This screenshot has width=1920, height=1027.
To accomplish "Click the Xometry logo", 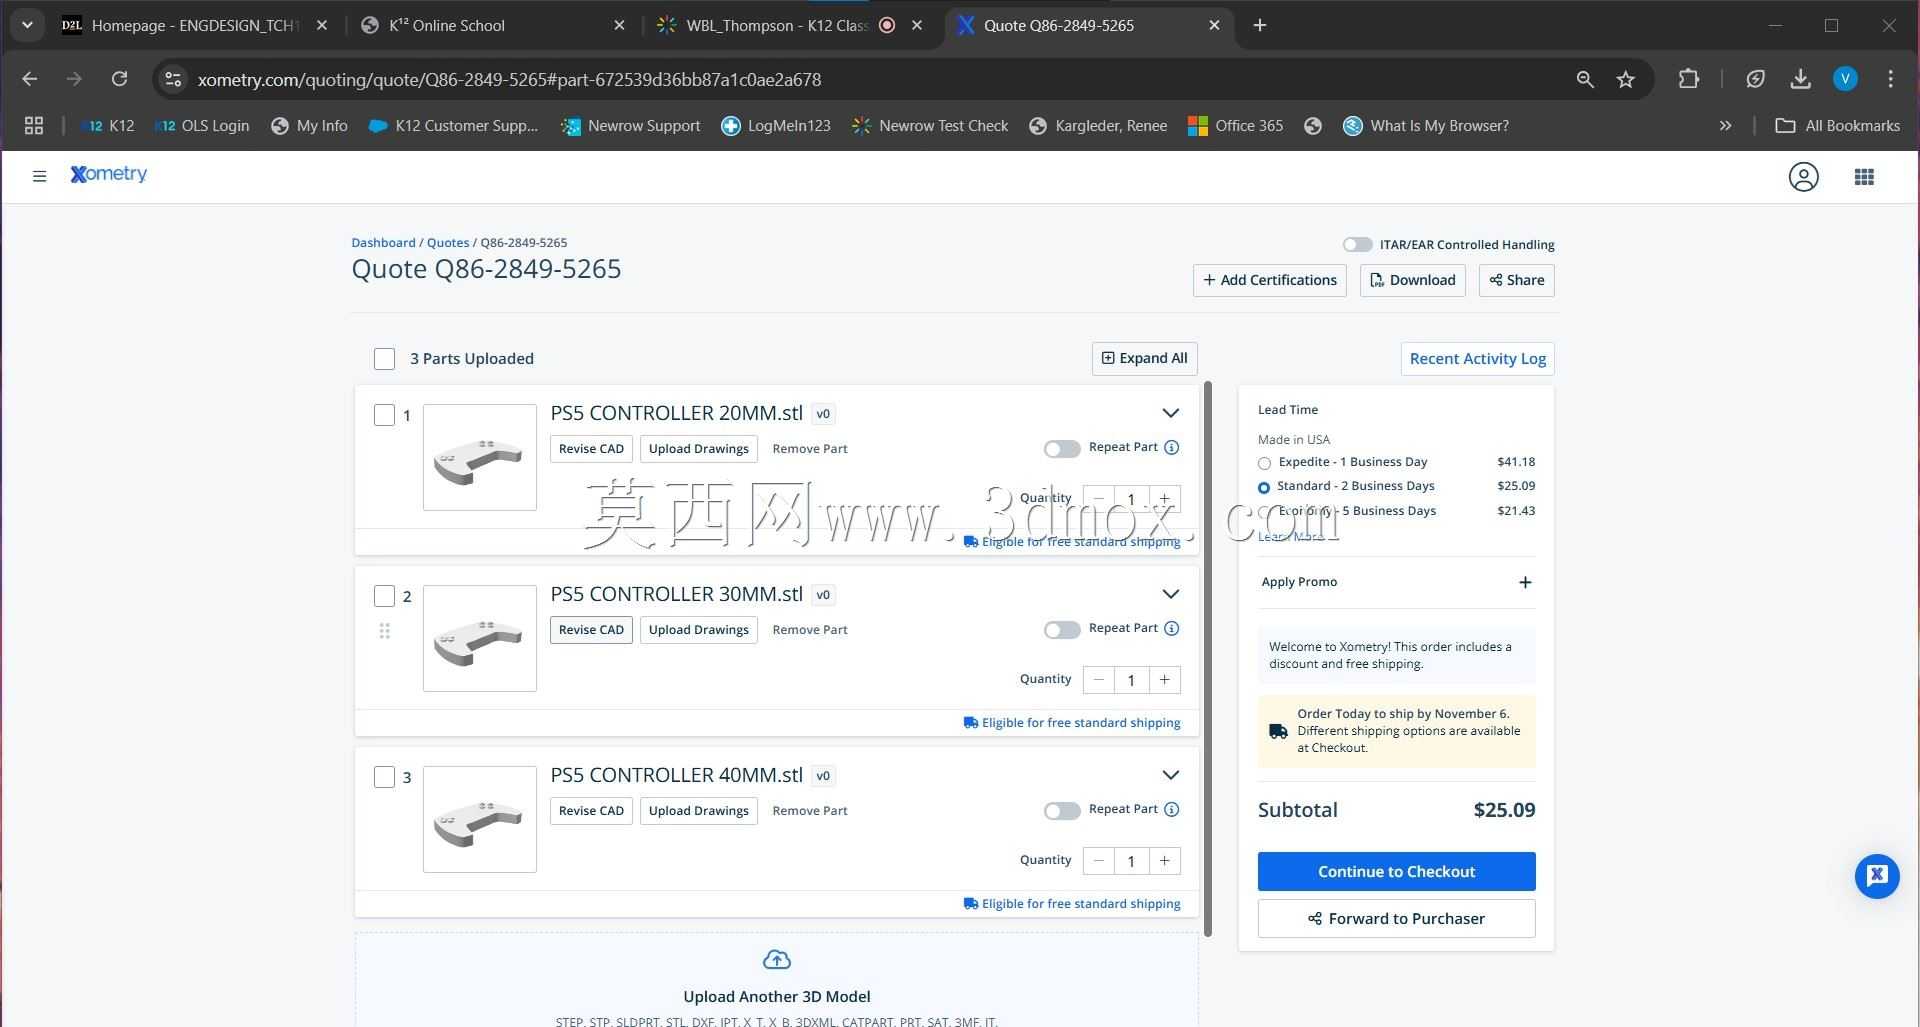I will pyautogui.click(x=109, y=174).
